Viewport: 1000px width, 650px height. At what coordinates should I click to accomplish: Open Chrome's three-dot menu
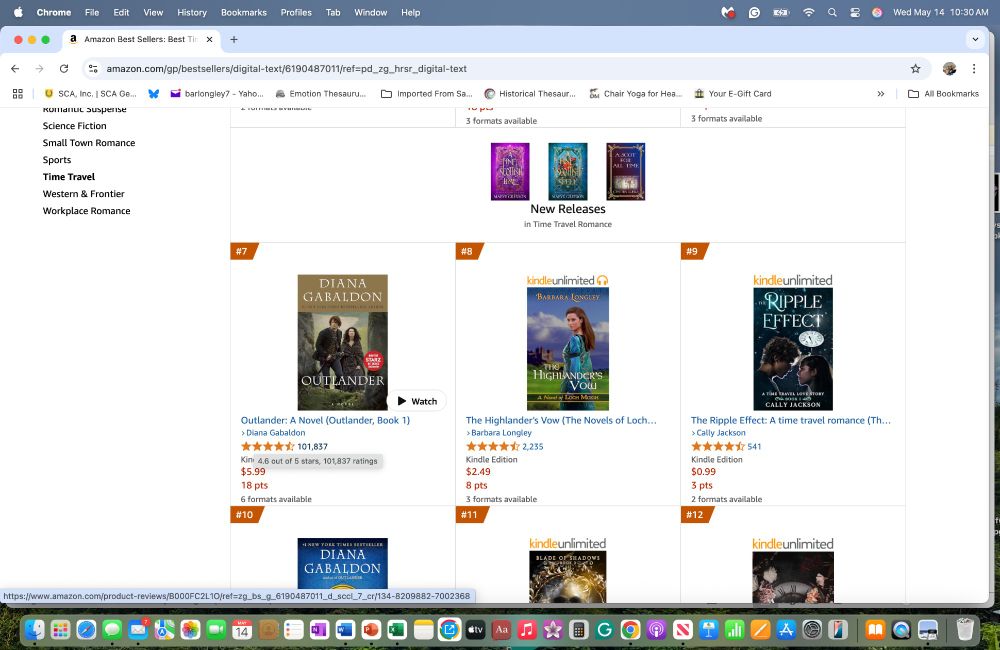(974, 68)
